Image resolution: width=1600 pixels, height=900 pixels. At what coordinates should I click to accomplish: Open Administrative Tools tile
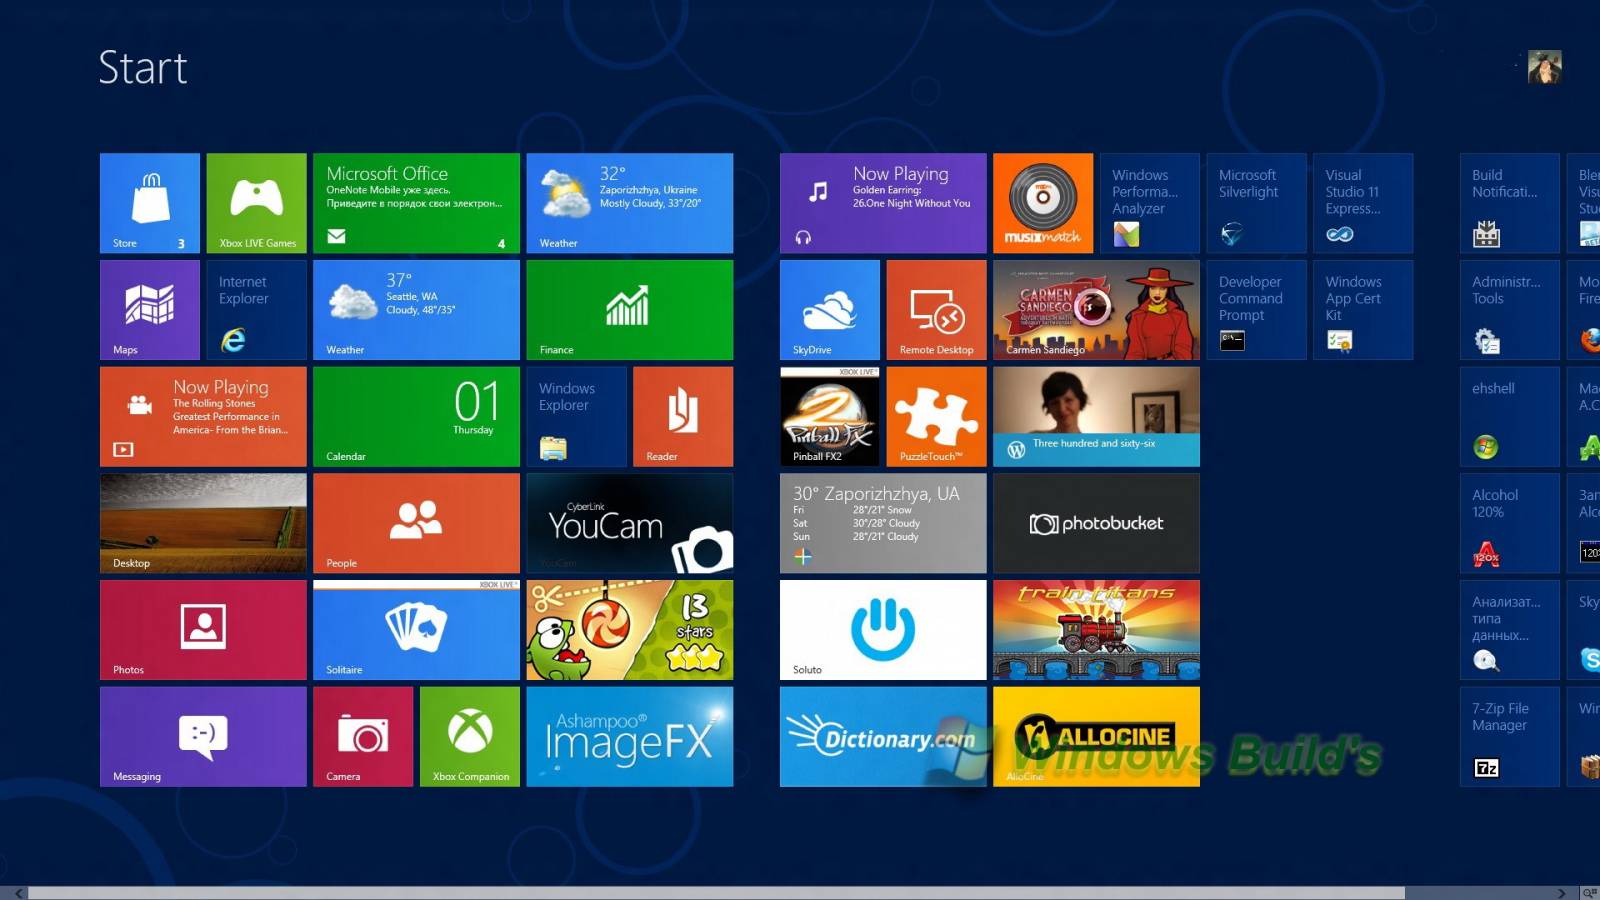[x=1510, y=310]
